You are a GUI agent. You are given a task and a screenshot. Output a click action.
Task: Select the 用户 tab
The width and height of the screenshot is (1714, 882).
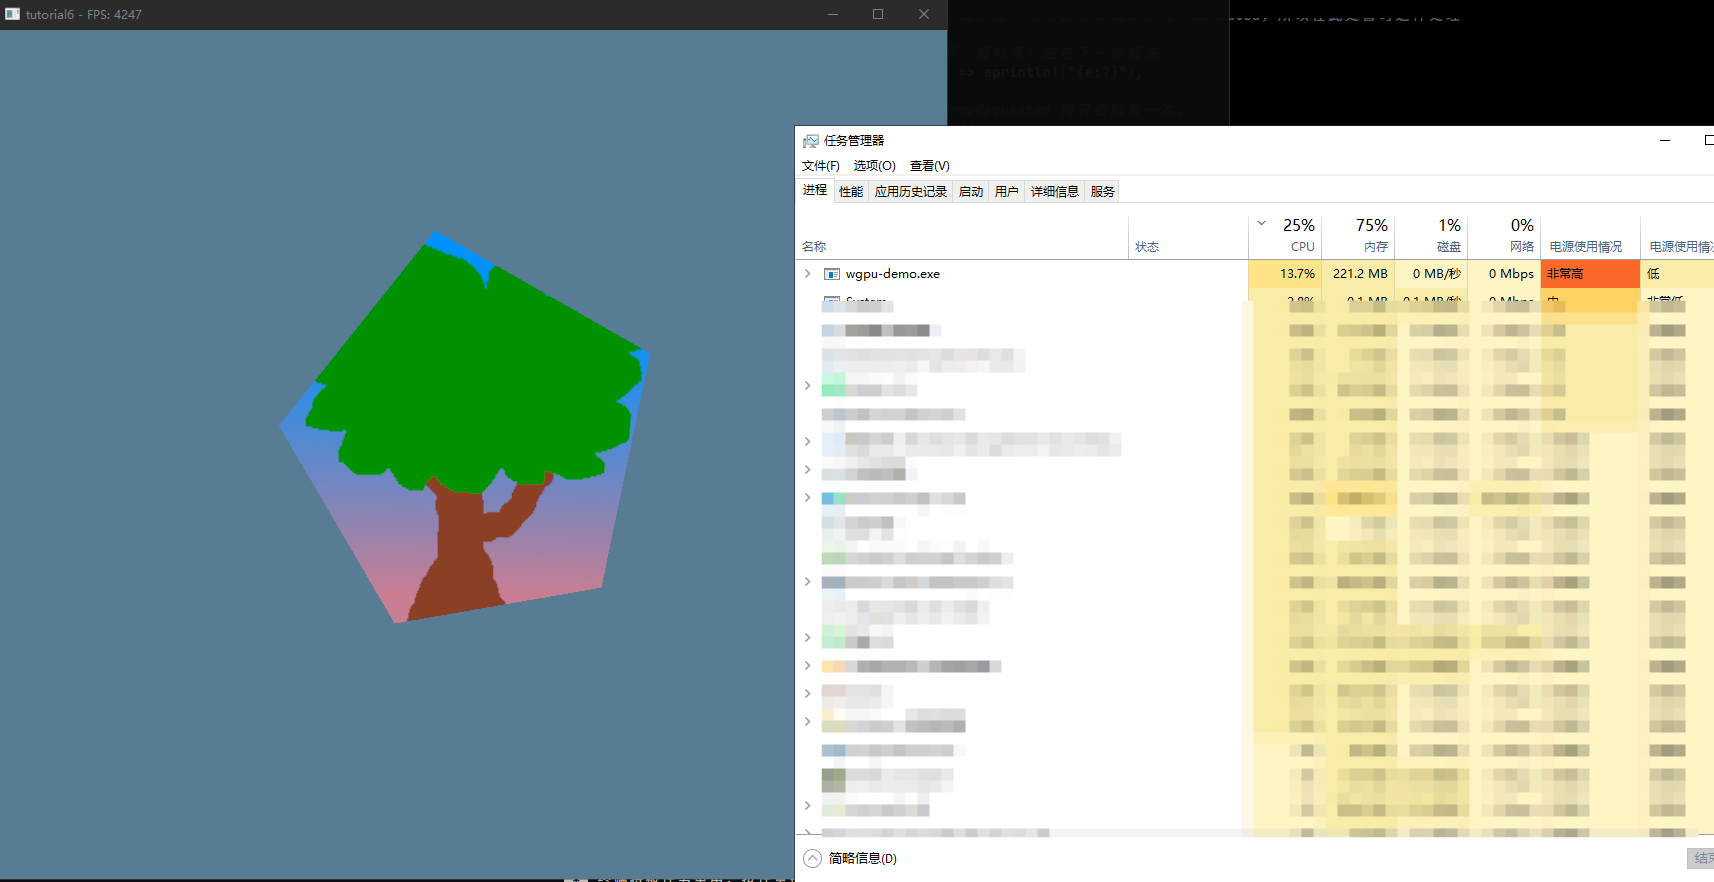1007,191
